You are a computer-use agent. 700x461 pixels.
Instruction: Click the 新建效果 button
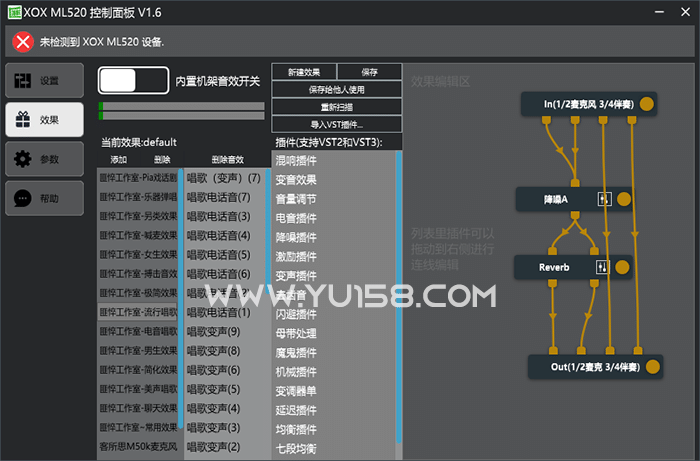pyautogui.click(x=304, y=72)
